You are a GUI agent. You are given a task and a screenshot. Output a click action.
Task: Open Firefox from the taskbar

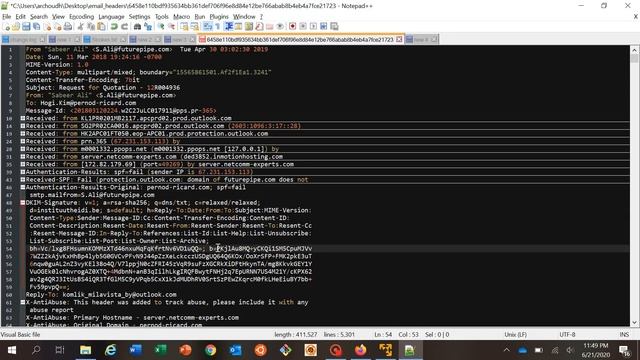pos(360,350)
